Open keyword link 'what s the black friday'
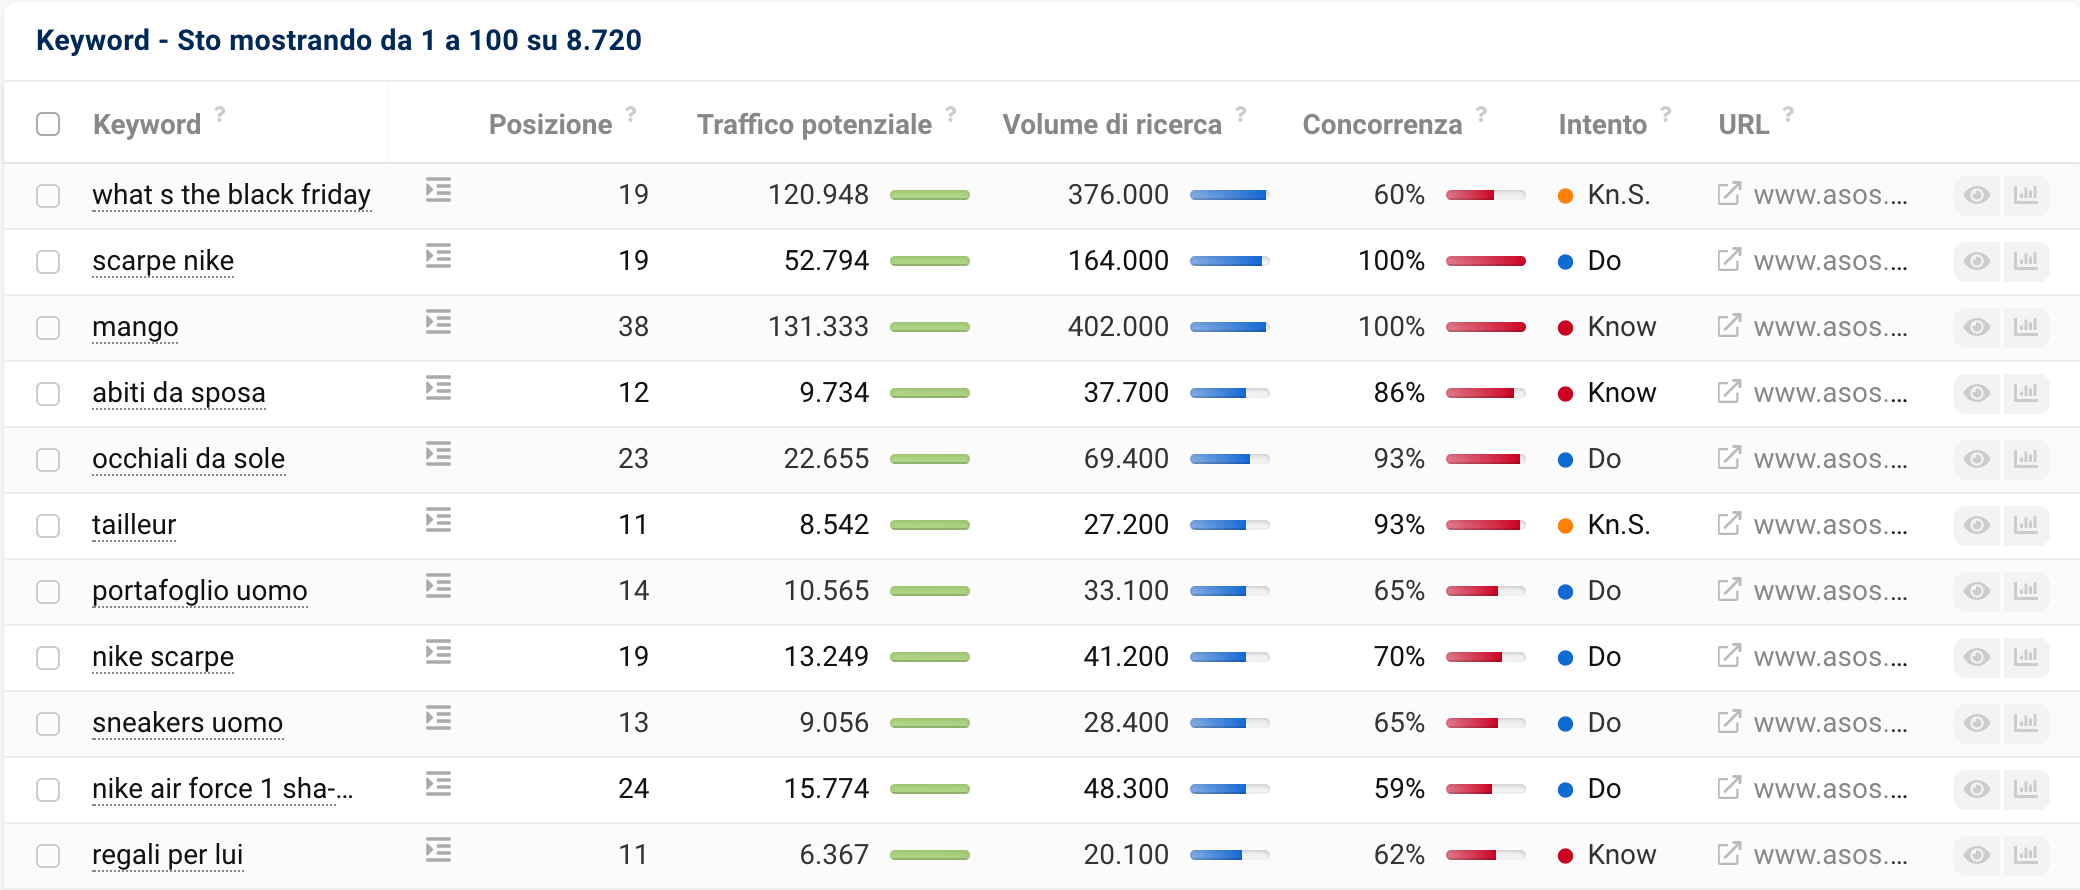2080x890 pixels. click(232, 194)
